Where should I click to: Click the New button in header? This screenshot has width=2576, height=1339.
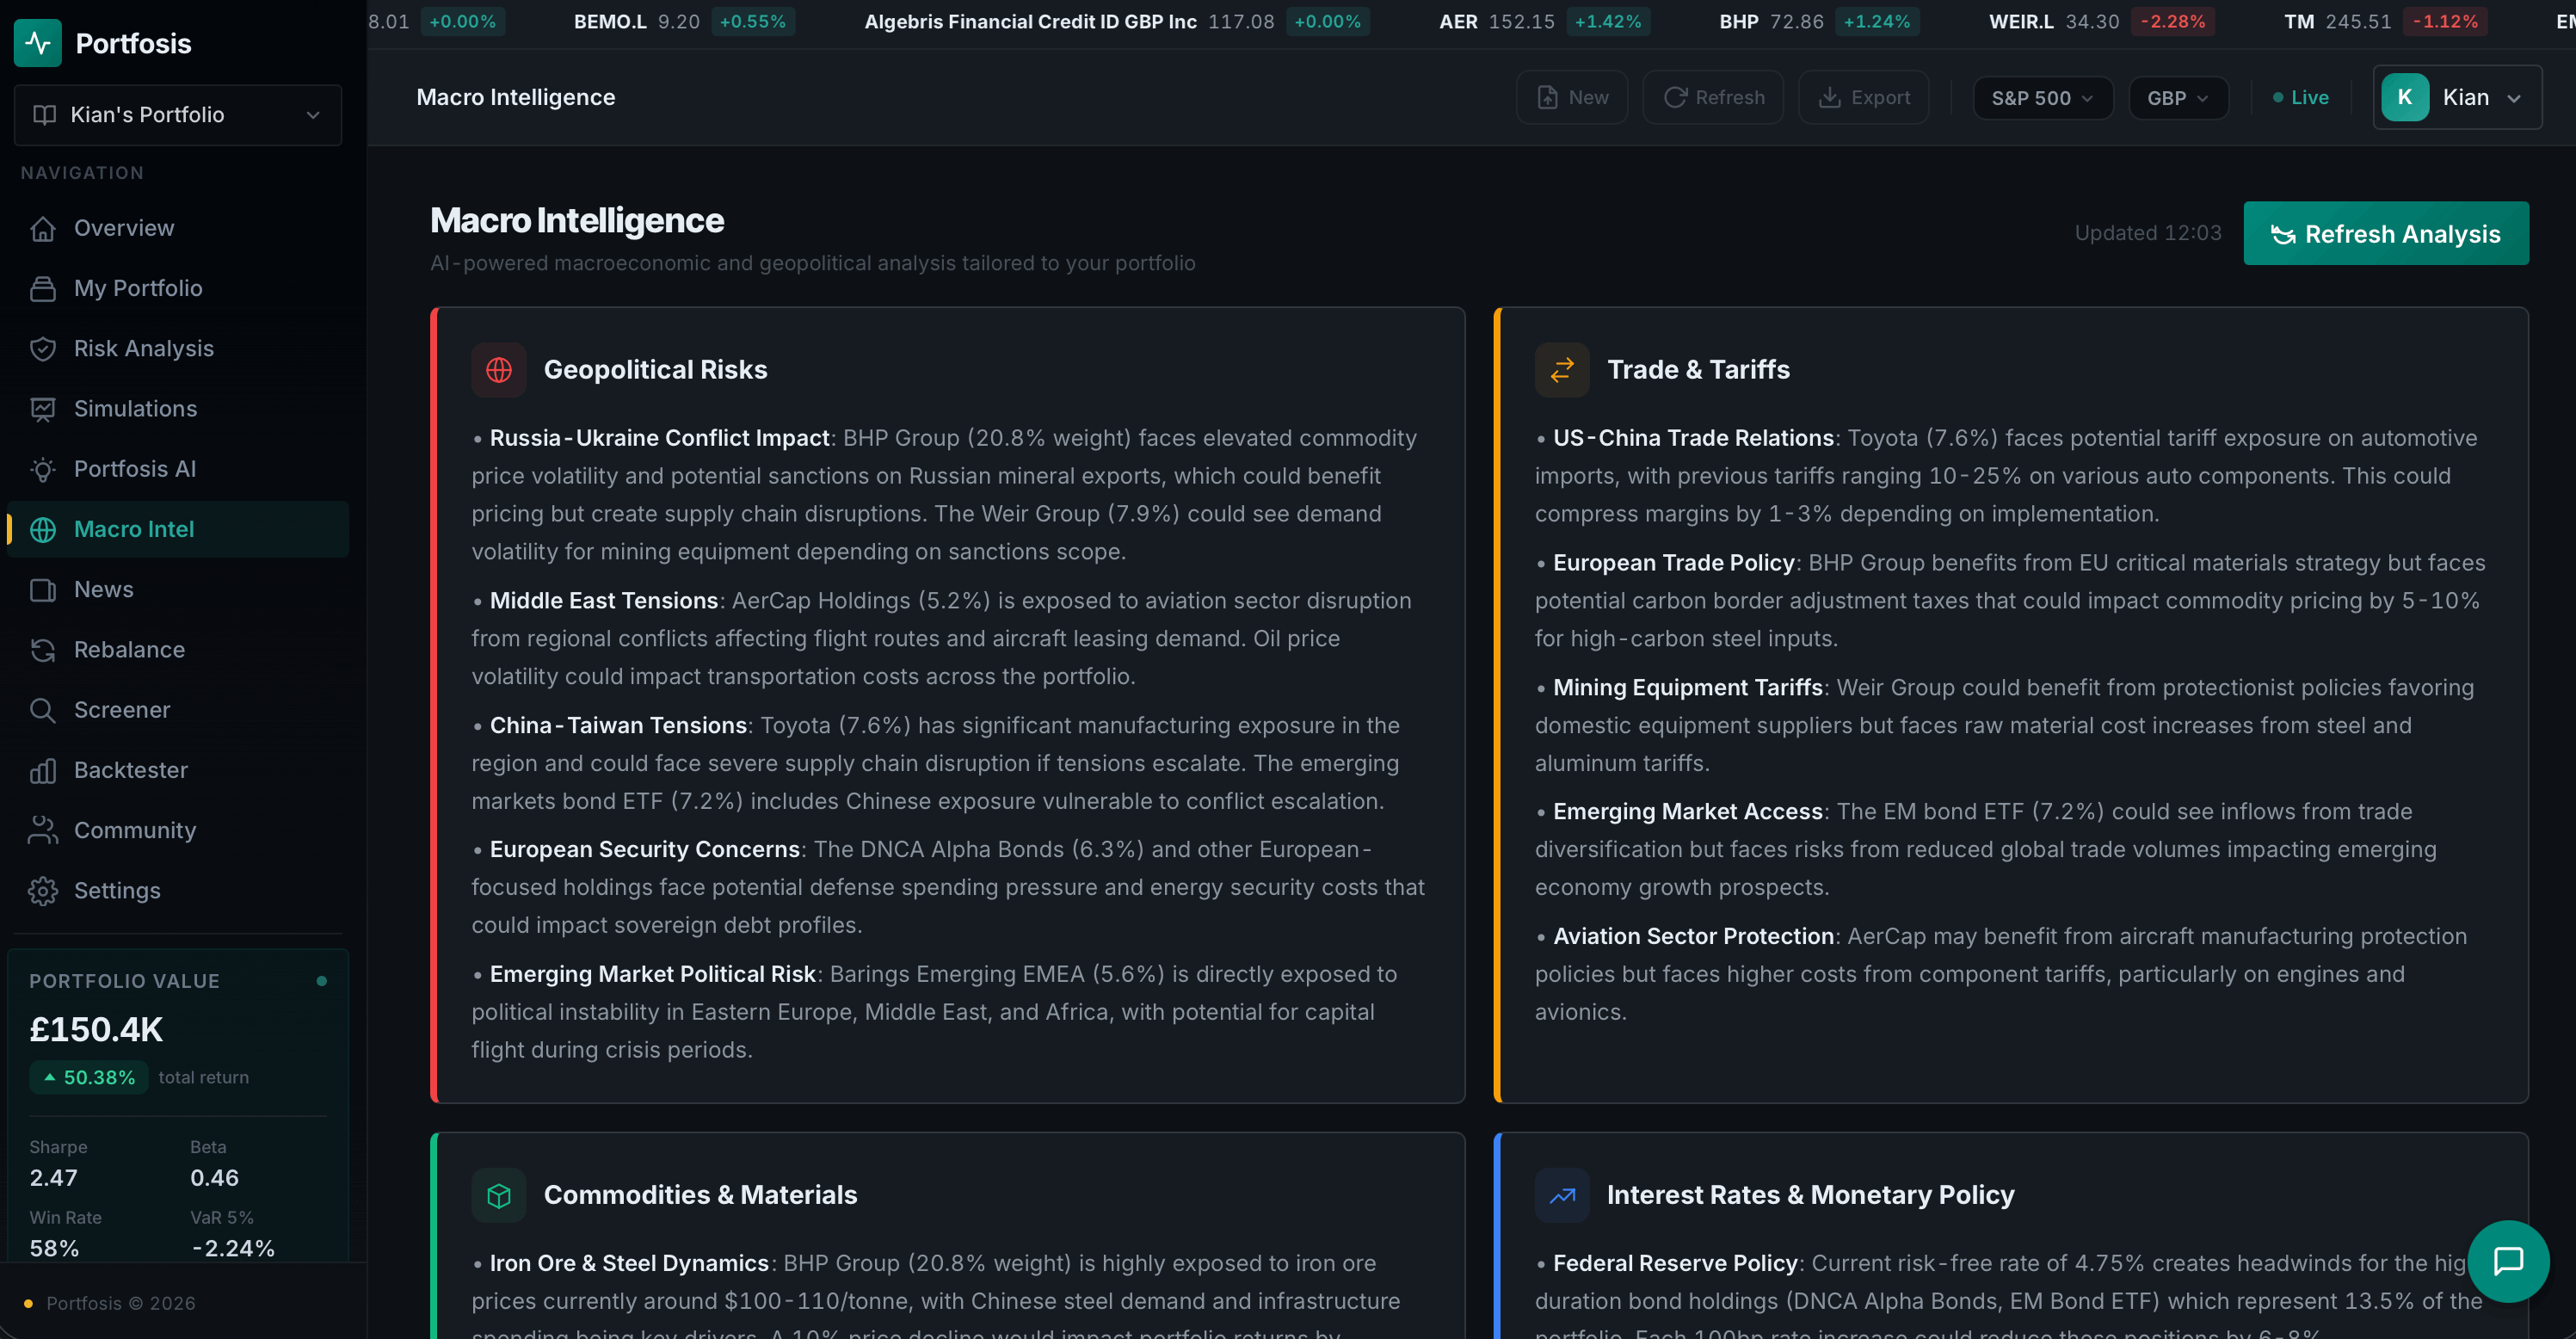coord(1571,97)
